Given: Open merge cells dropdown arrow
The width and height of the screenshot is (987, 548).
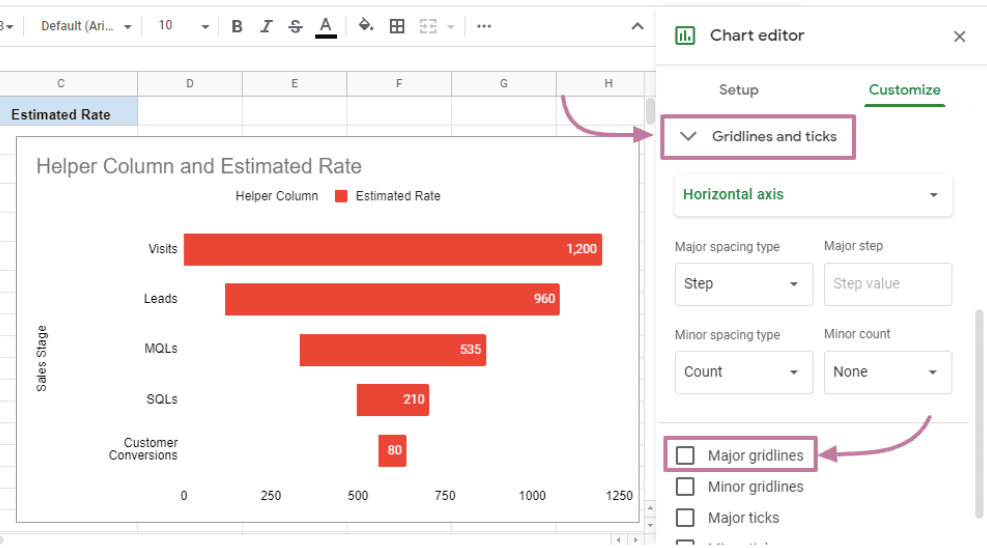Looking at the screenshot, I should pos(451,26).
